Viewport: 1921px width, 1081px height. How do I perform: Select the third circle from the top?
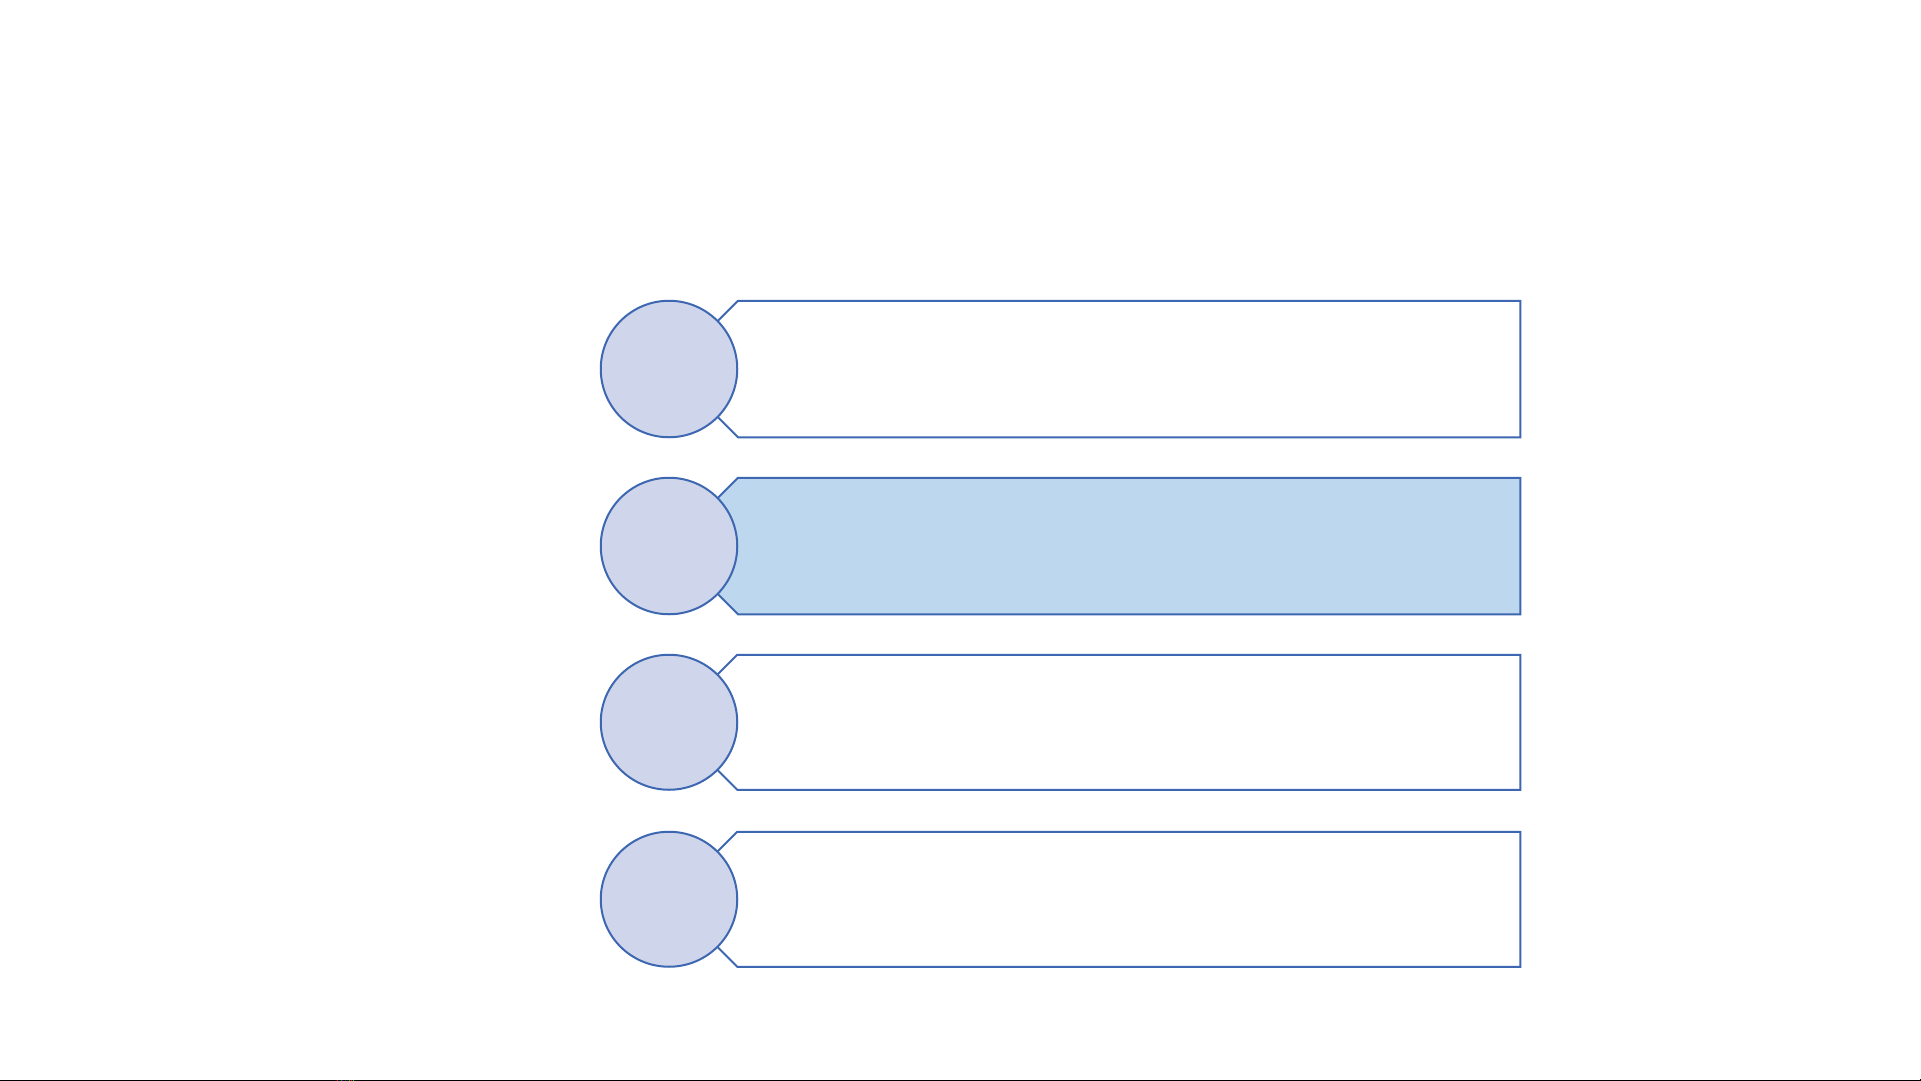tap(669, 722)
